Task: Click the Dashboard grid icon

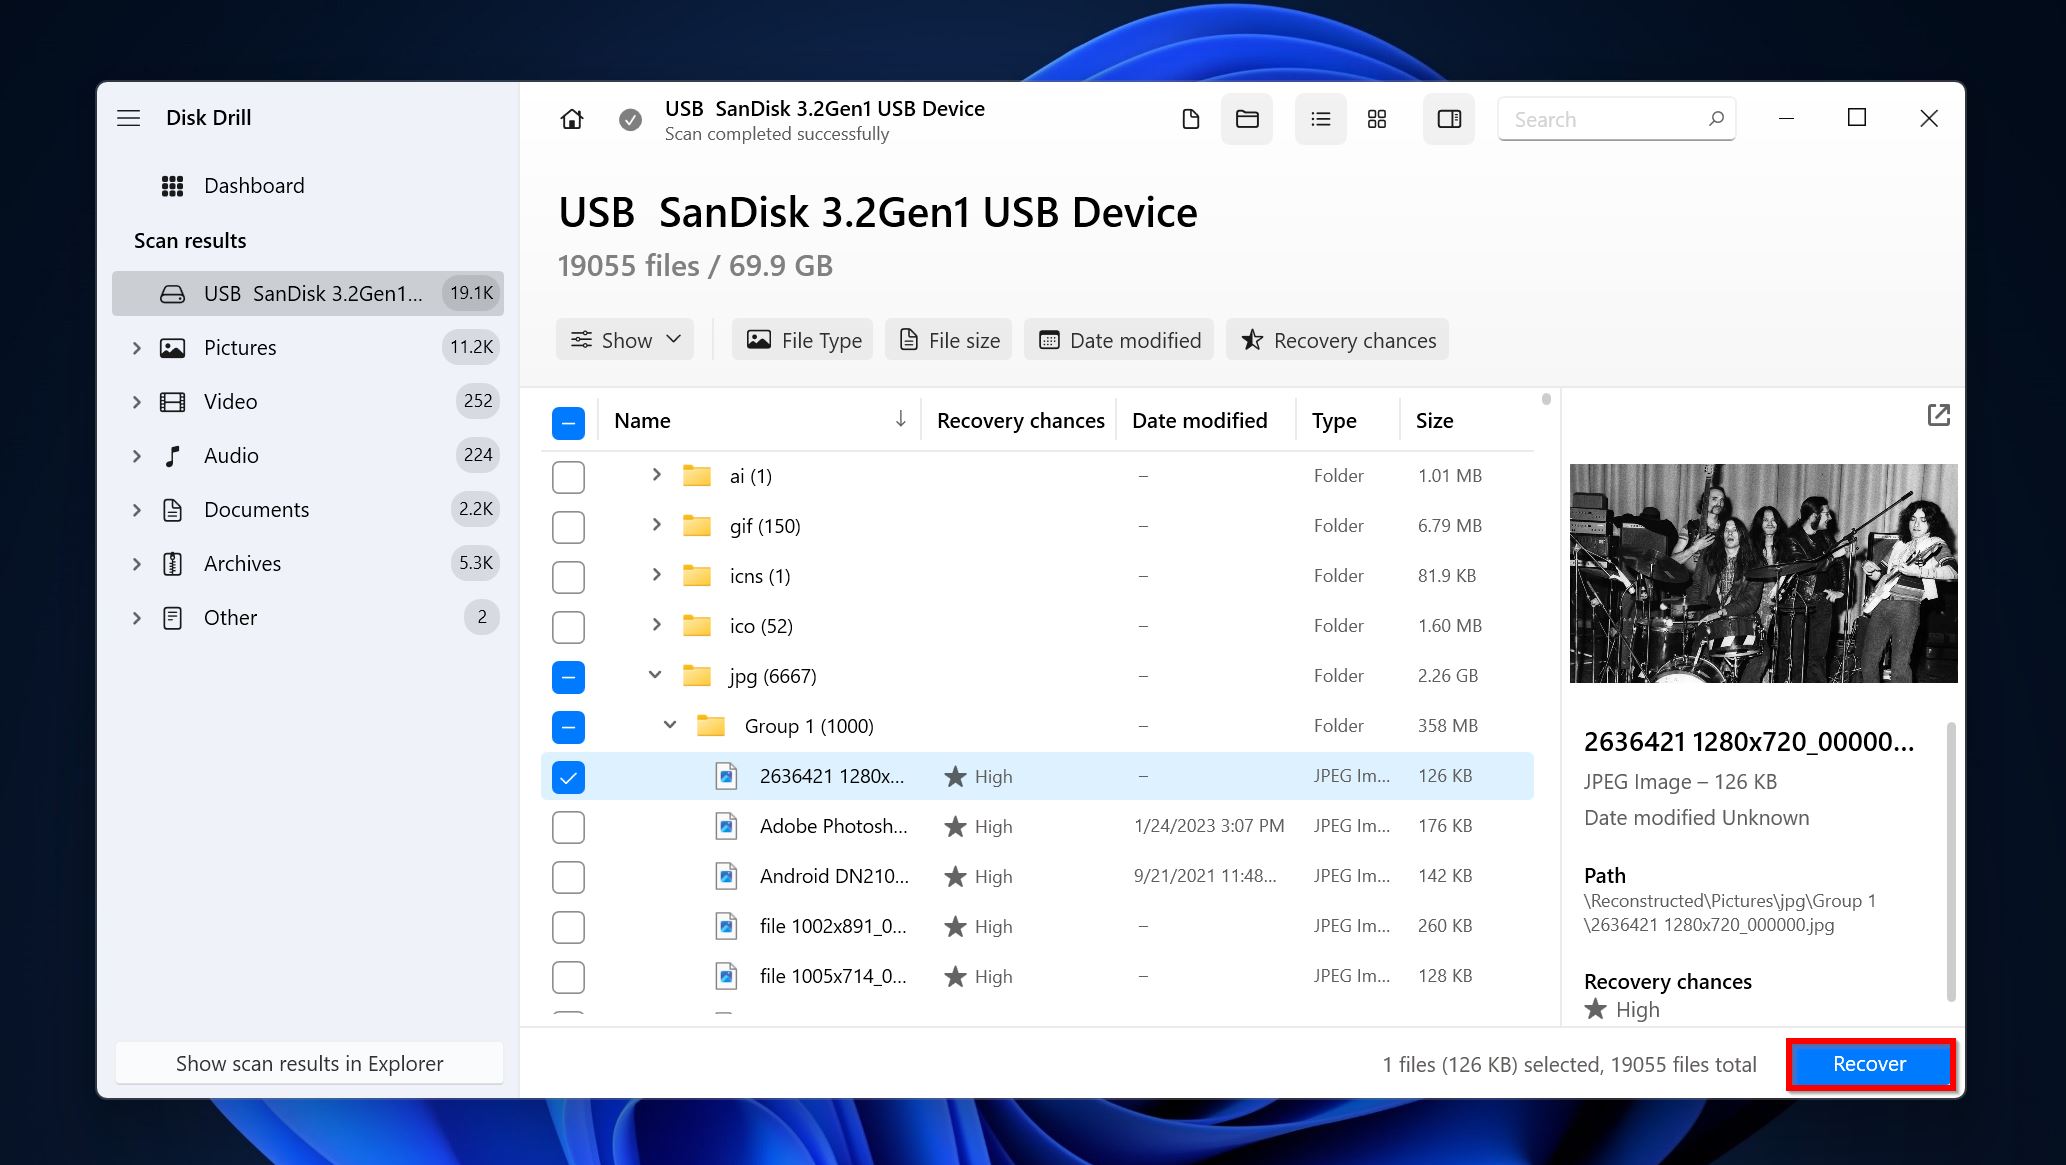Action: pyautogui.click(x=173, y=186)
